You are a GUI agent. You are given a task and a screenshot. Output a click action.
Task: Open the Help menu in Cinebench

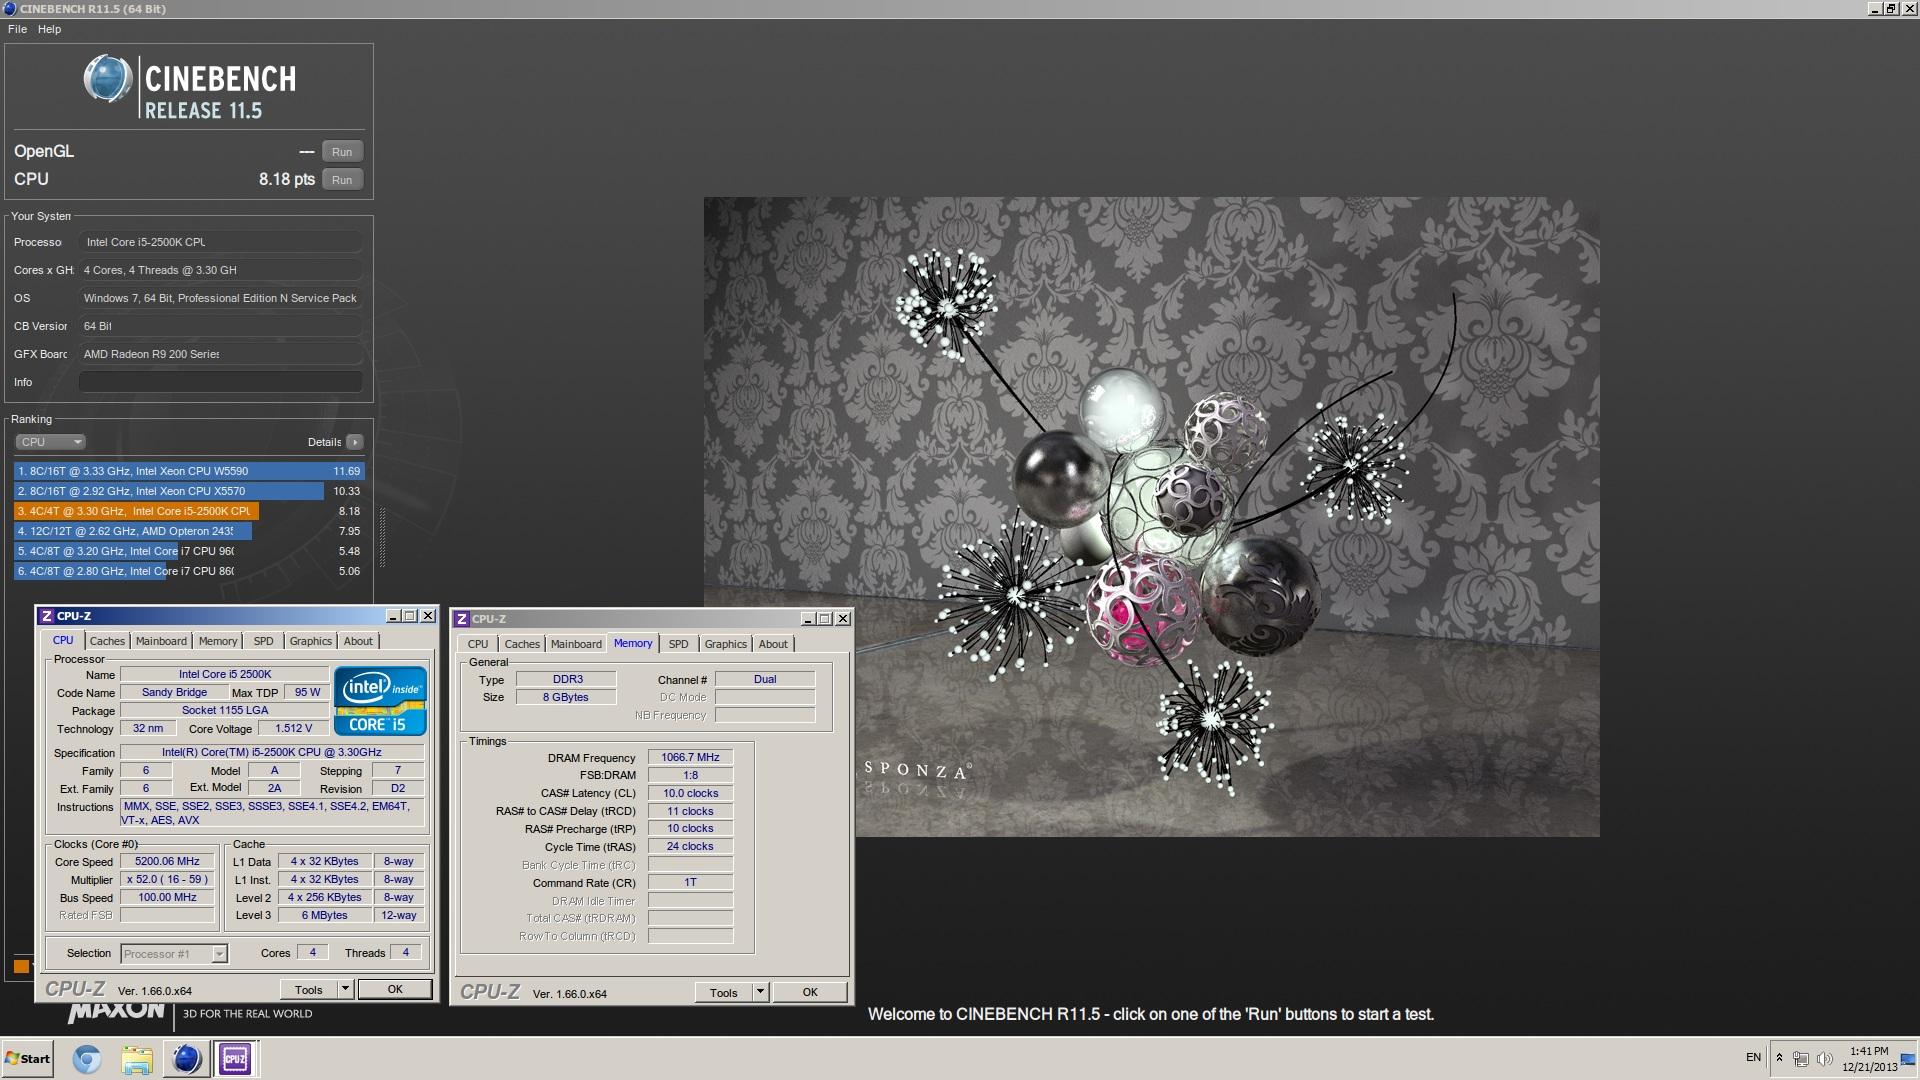tap(49, 29)
